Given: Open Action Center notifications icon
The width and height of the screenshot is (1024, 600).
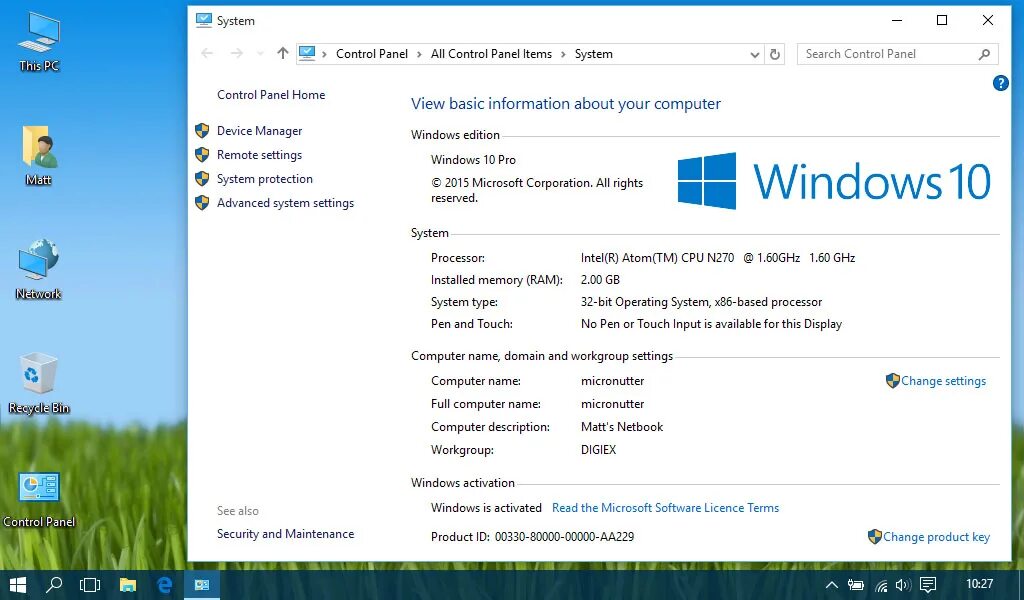Looking at the screenshot, I should pyautogui.click(x=928, y=584).
